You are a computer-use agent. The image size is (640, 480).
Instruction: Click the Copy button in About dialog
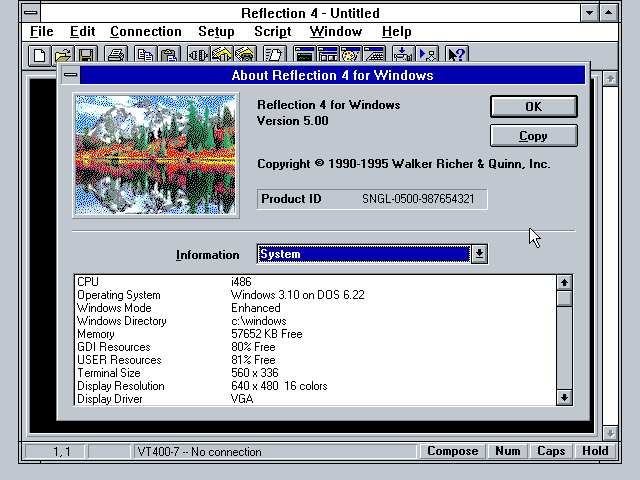[533, 136]
